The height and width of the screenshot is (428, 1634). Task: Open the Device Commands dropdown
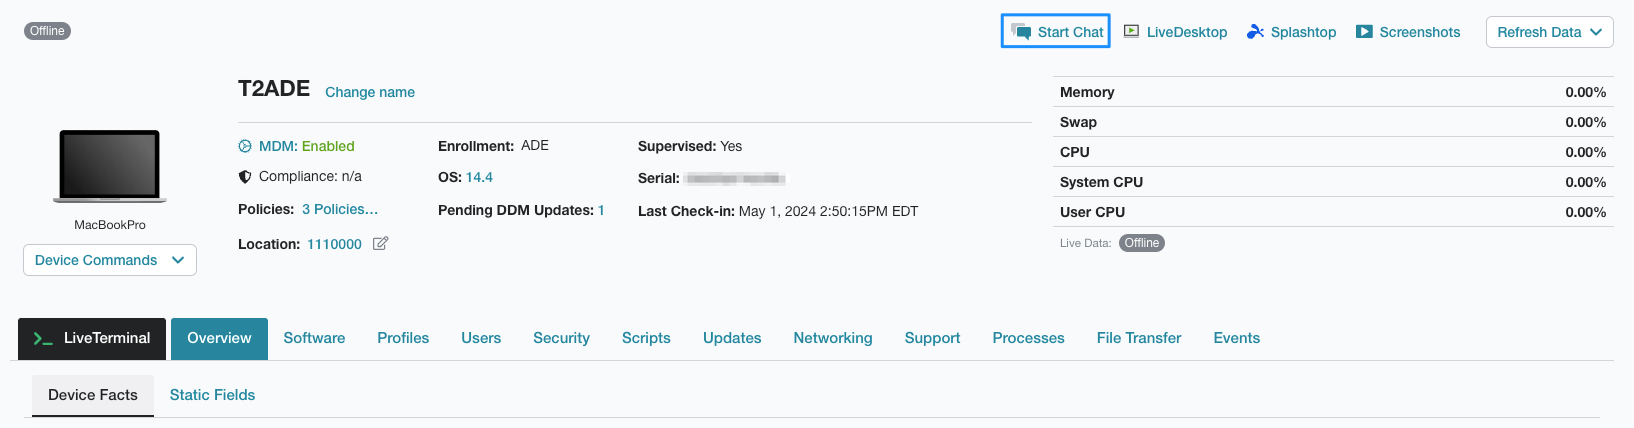[x=110, y=260]
